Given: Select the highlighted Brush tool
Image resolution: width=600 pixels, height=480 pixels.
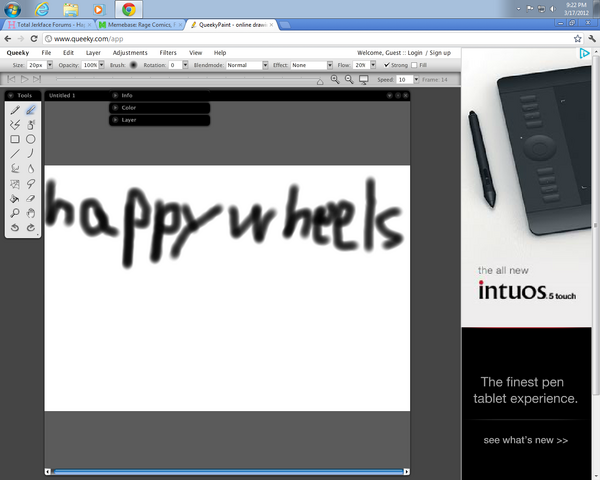Looking at the screenshot, I should 31,110.
